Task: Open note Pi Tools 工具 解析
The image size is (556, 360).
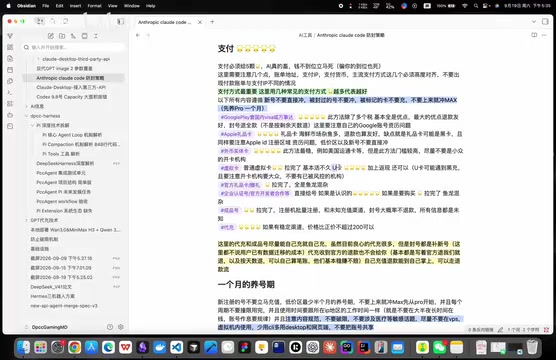Action: (x=61, y=154)
